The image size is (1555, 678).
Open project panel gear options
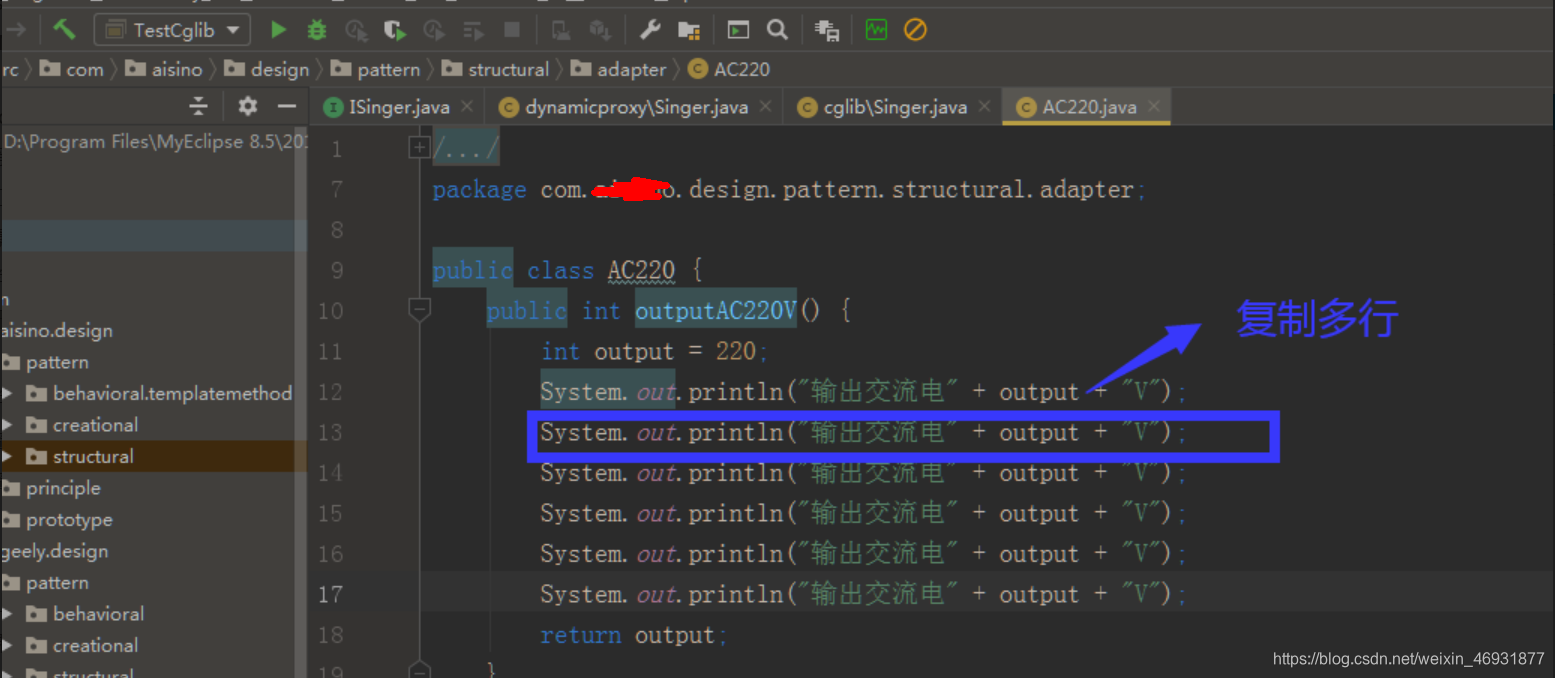[248, 106]
